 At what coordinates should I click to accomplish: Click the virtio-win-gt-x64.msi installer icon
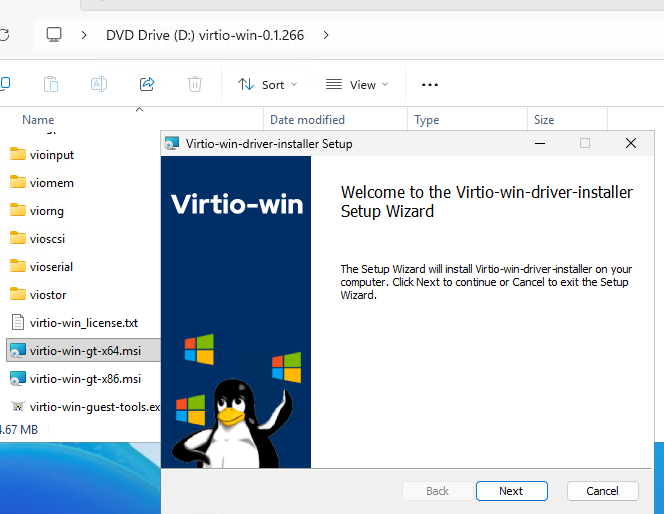tap(18, 351)
